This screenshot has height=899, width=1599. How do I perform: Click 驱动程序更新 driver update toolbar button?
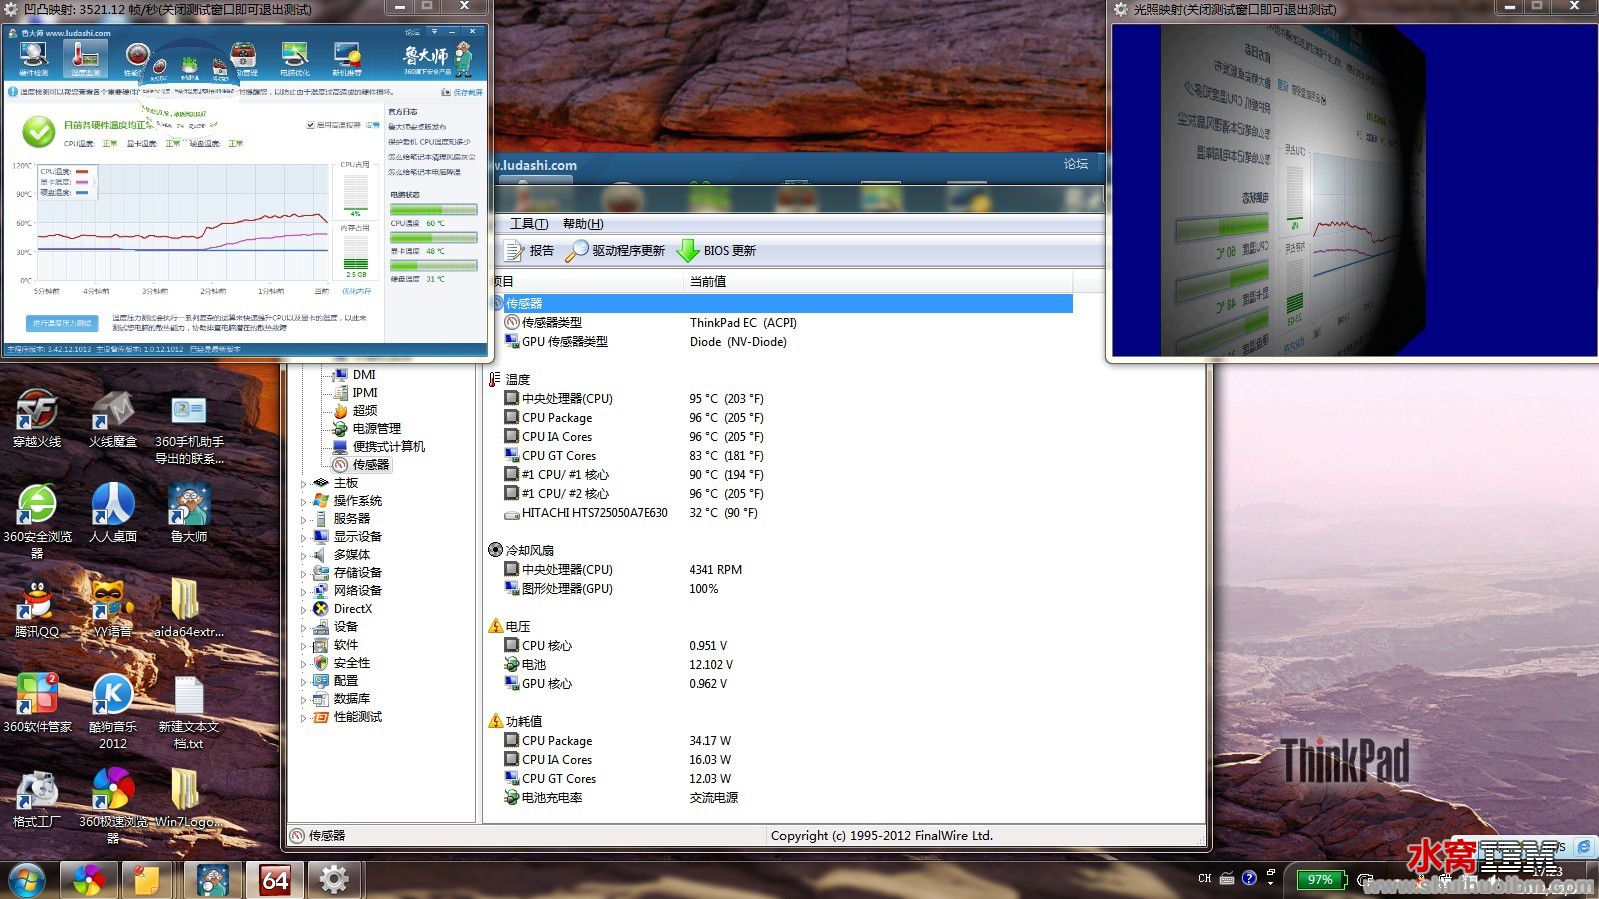(615, 251)
